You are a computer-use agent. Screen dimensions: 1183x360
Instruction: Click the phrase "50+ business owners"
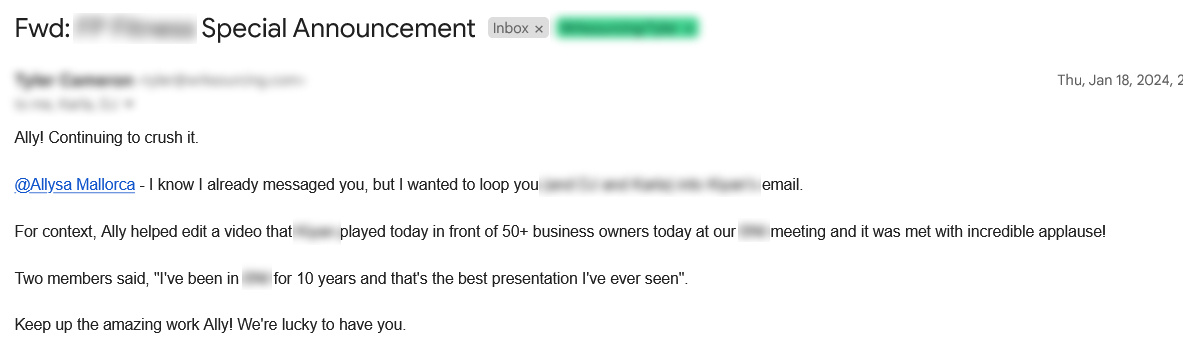[569, 232]
